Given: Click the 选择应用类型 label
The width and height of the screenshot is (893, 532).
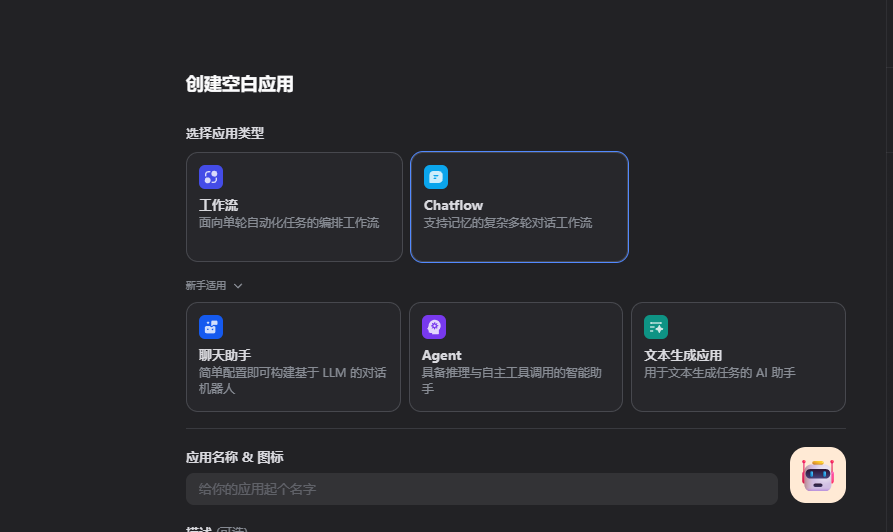Looking at the screenshot, I should pos(225,133).
